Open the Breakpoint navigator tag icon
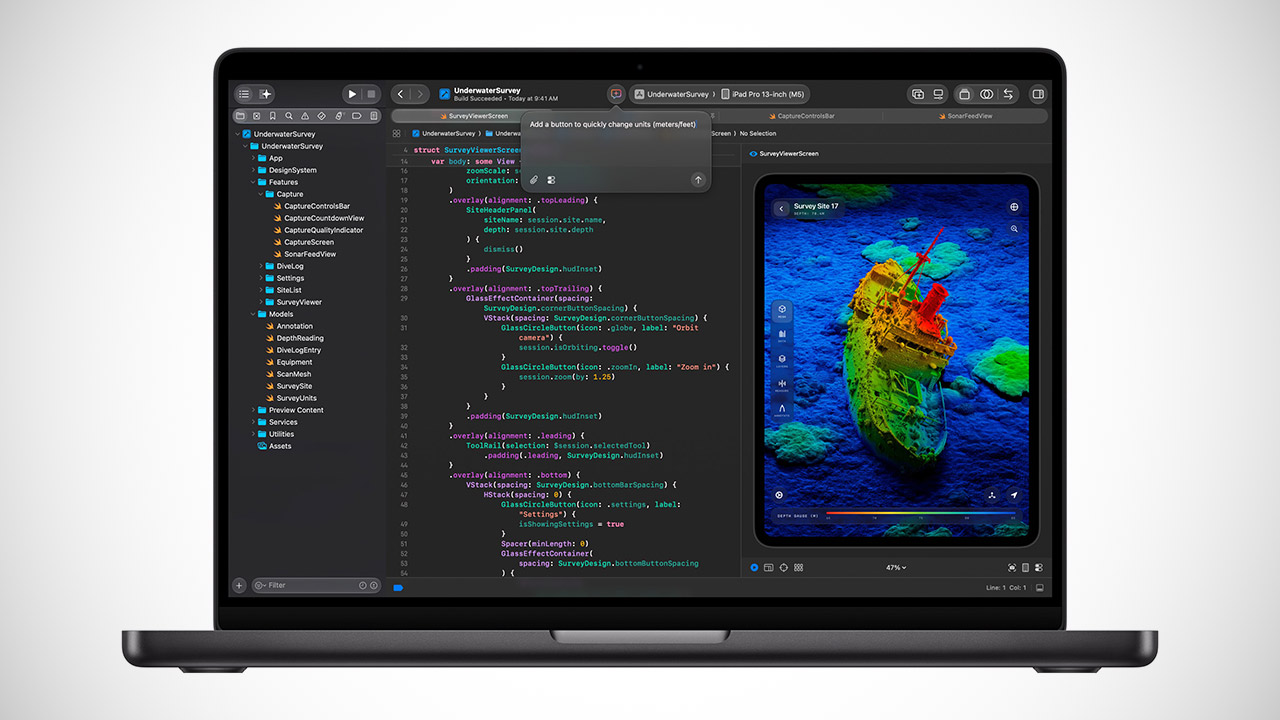The image size is (1280, 720). click(357, 116)
